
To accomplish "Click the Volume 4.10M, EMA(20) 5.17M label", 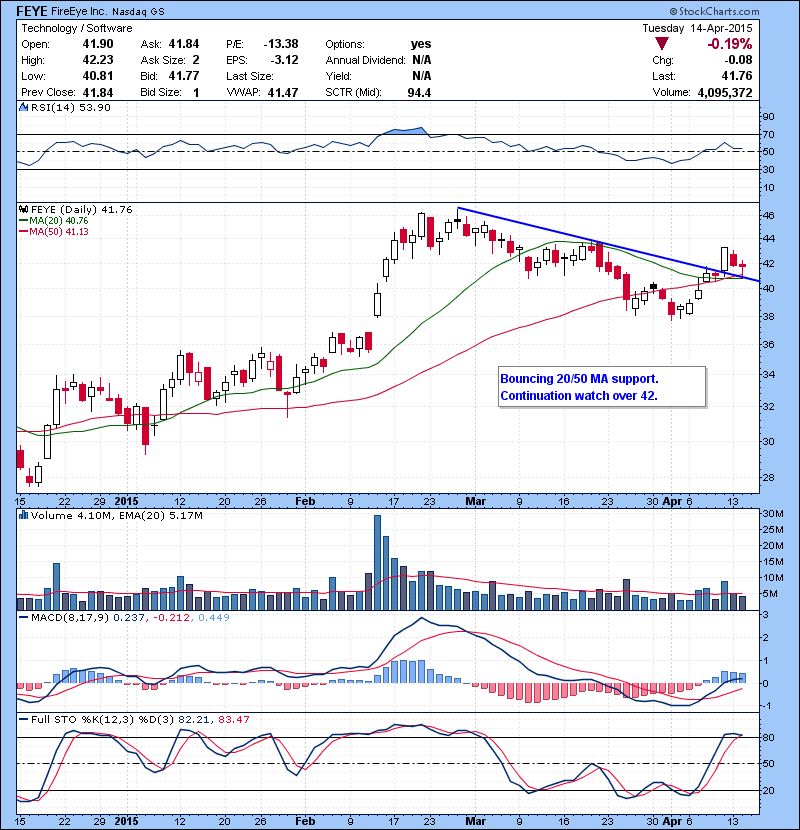I will pyautogui.click(x=116, y=515).
